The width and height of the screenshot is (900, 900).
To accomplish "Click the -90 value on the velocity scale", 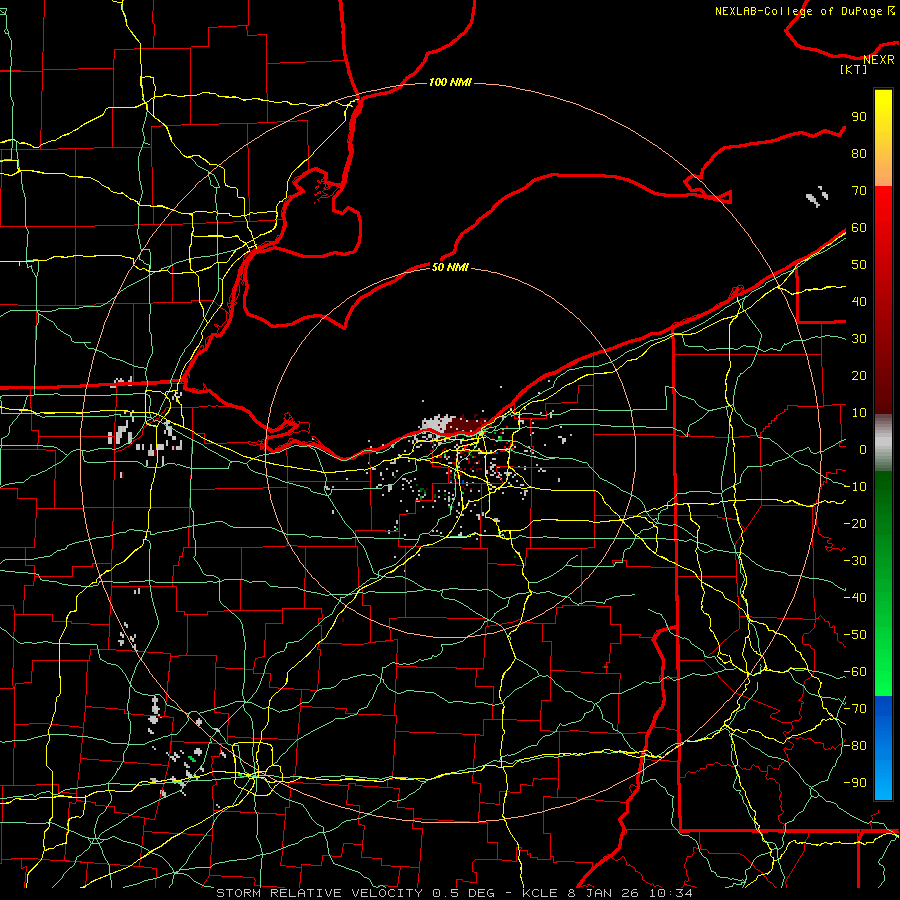I will (855, 783).
